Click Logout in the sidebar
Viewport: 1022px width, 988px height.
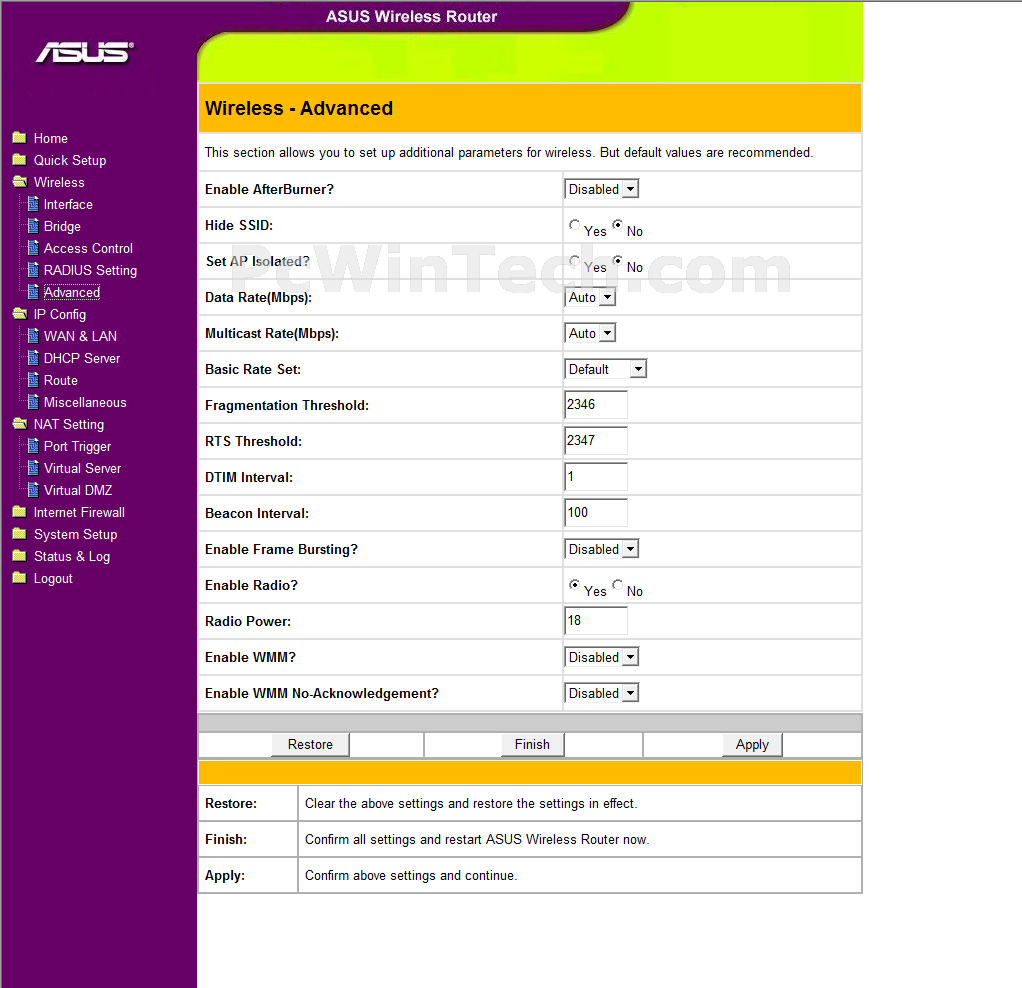click(x=53, y=579)
